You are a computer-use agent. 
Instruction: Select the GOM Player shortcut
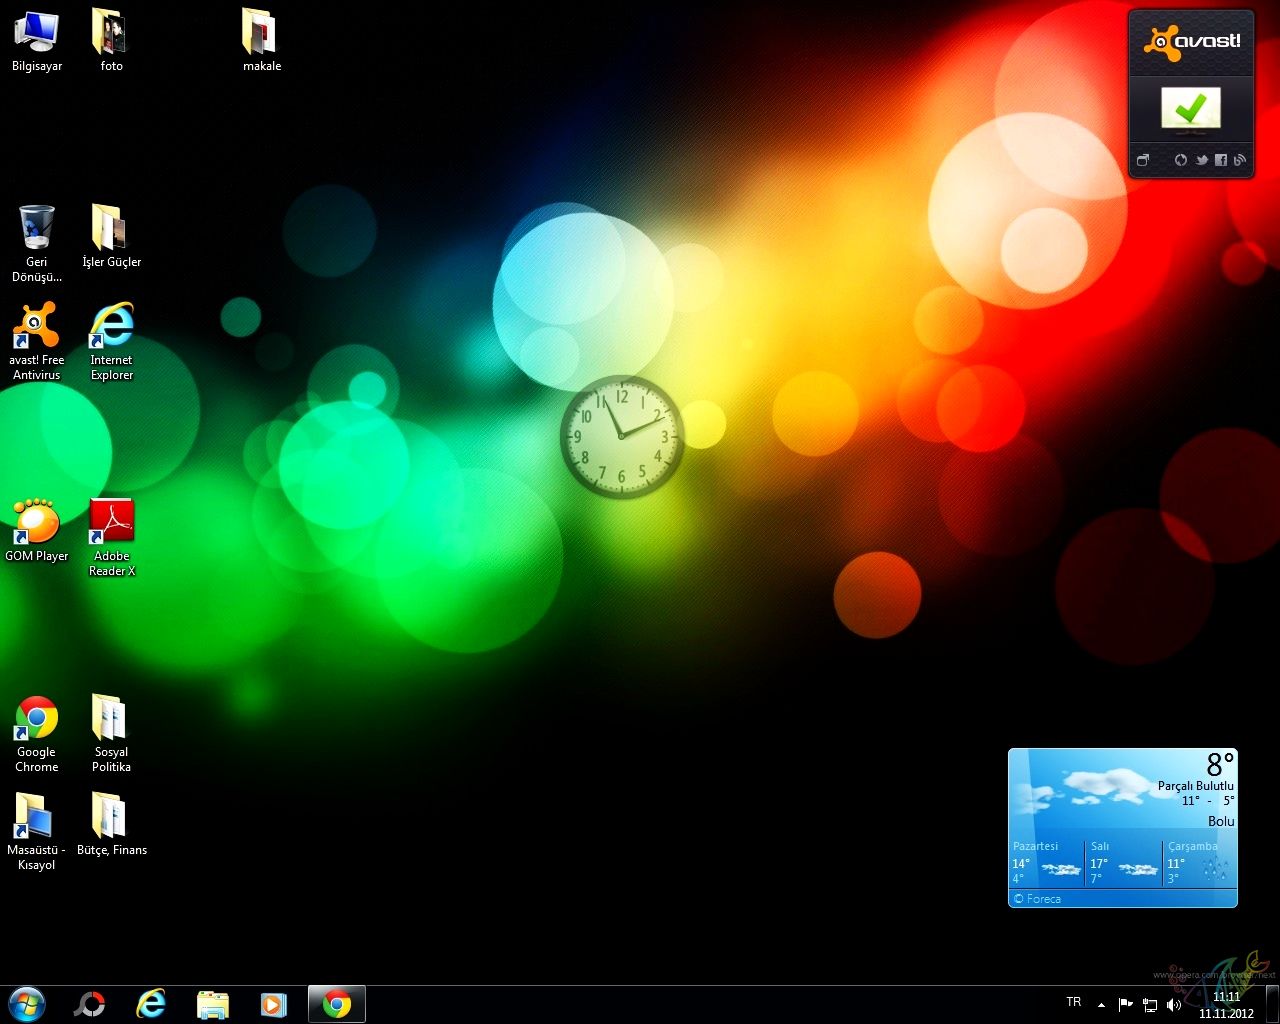pos(37,531)
